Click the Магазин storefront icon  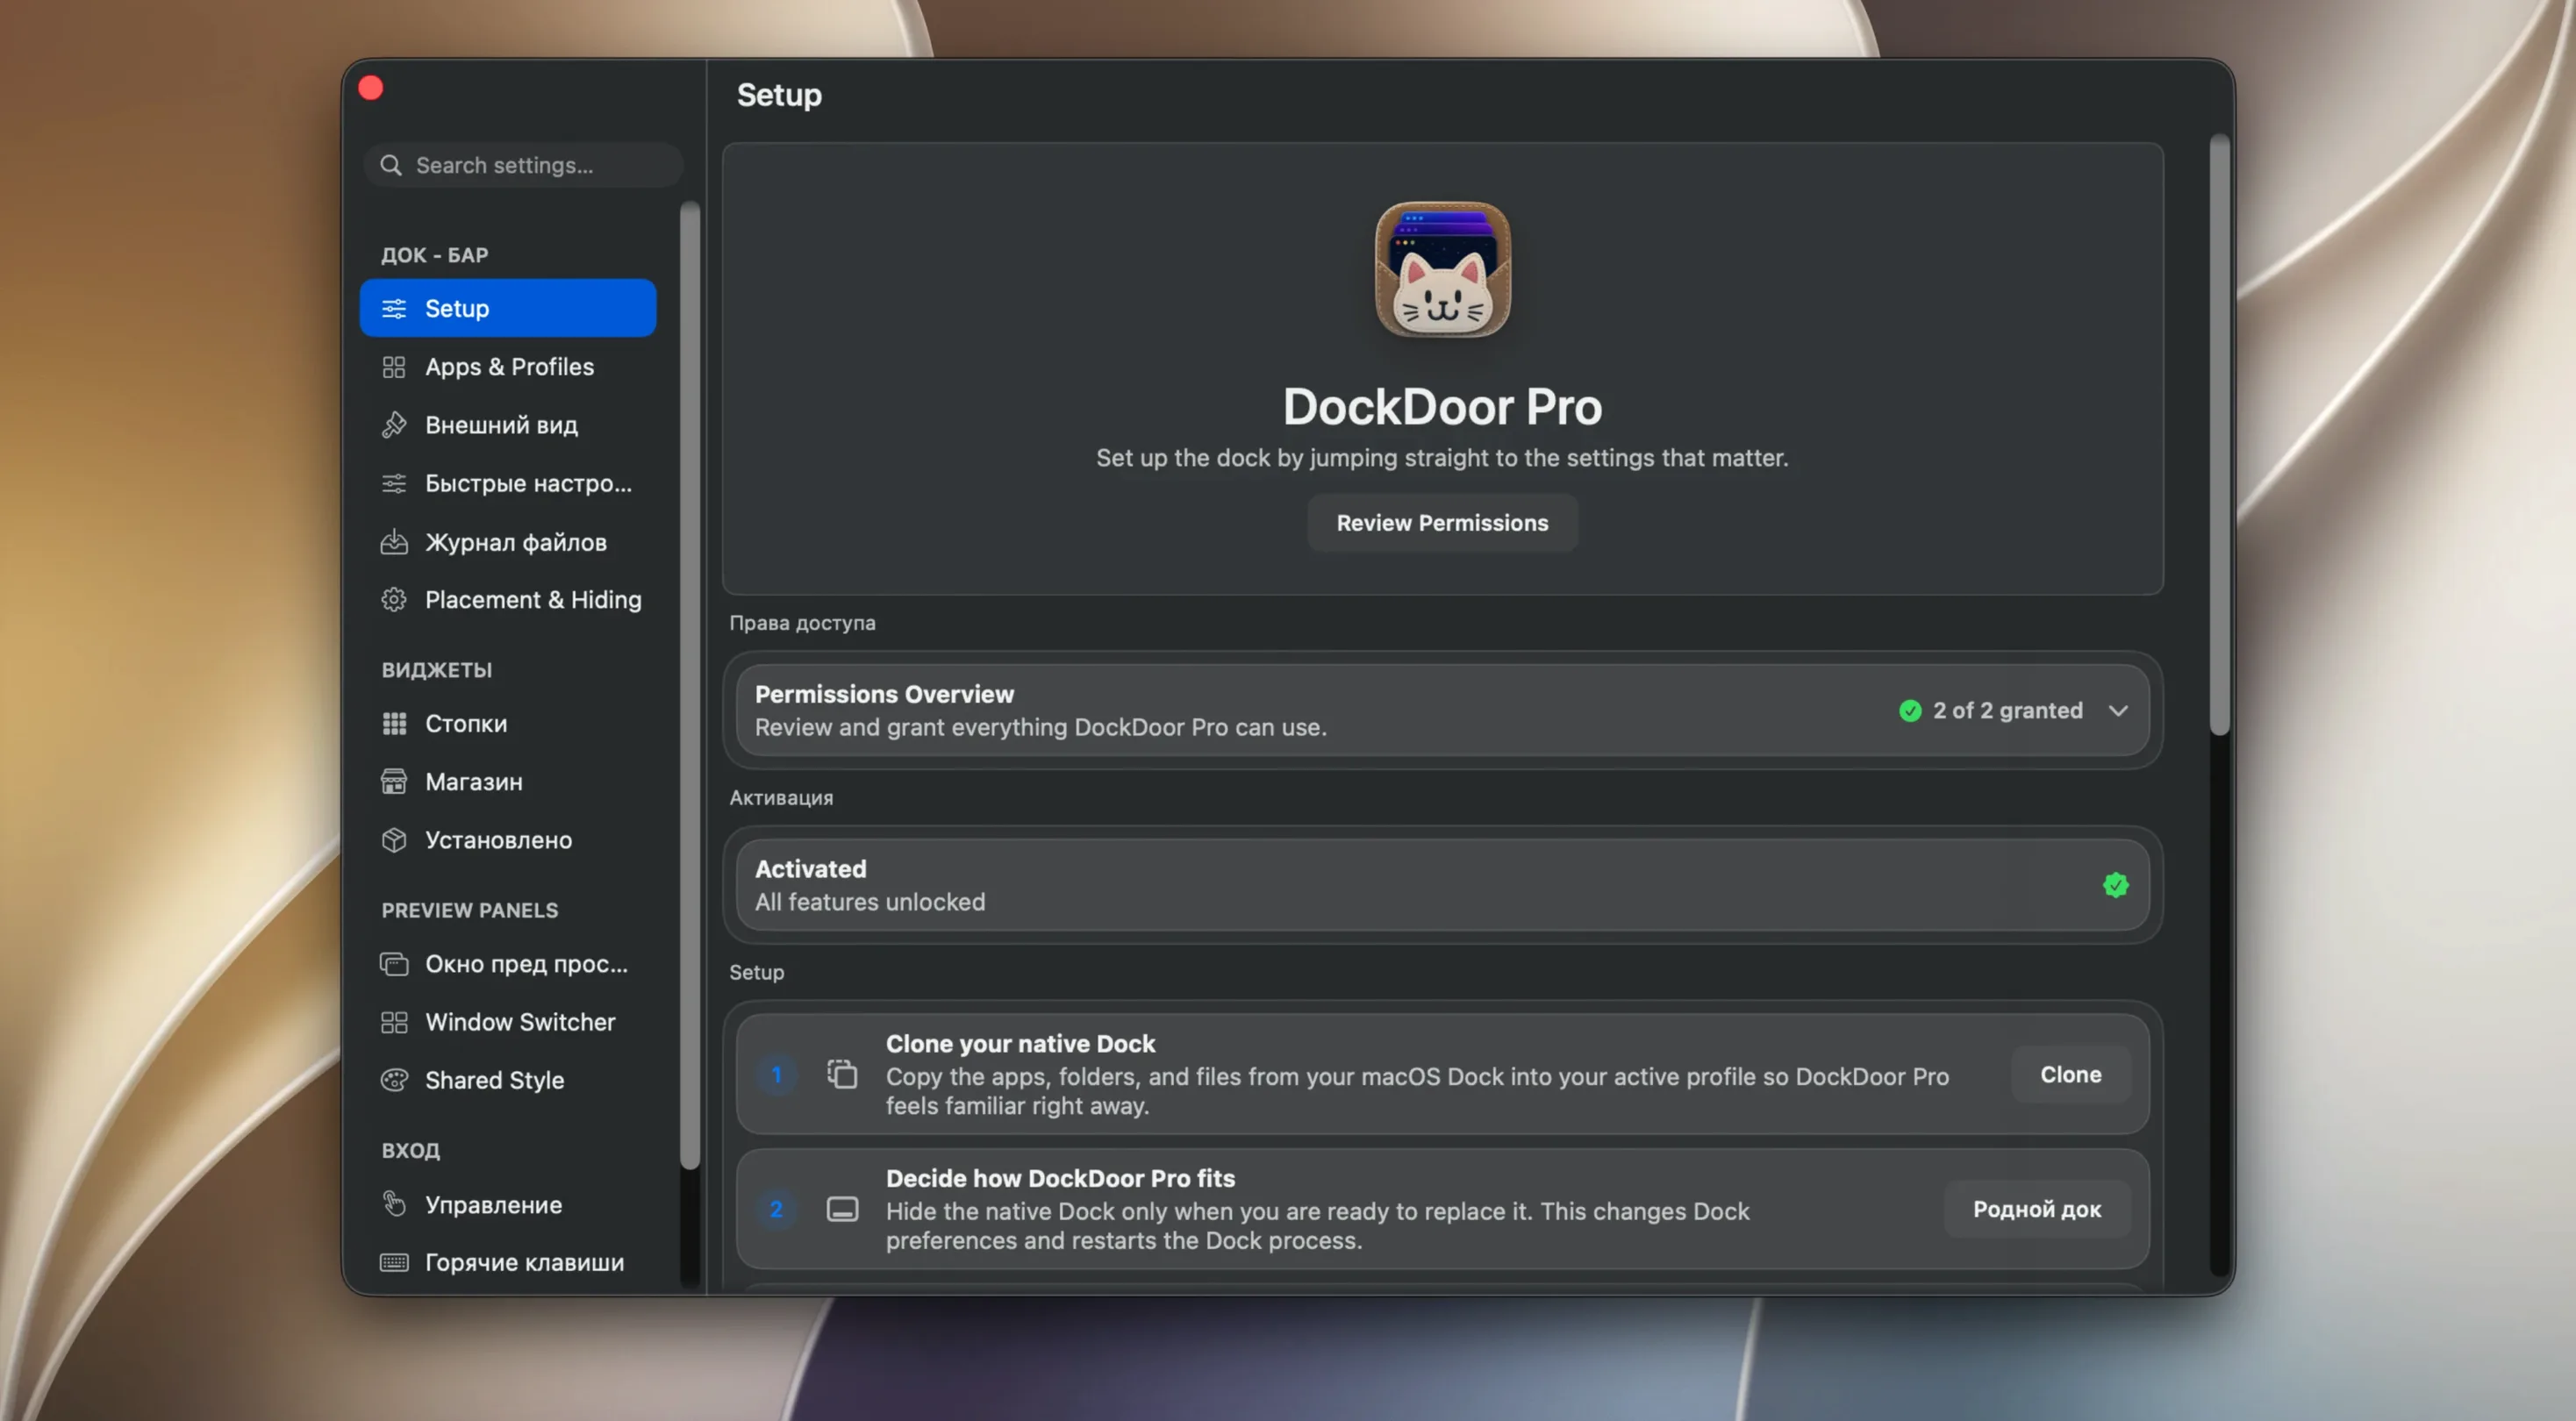point(394,782)
